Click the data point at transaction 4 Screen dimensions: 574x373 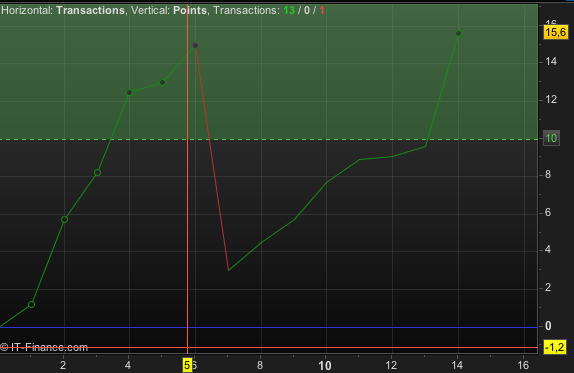(x=129, y=93)
